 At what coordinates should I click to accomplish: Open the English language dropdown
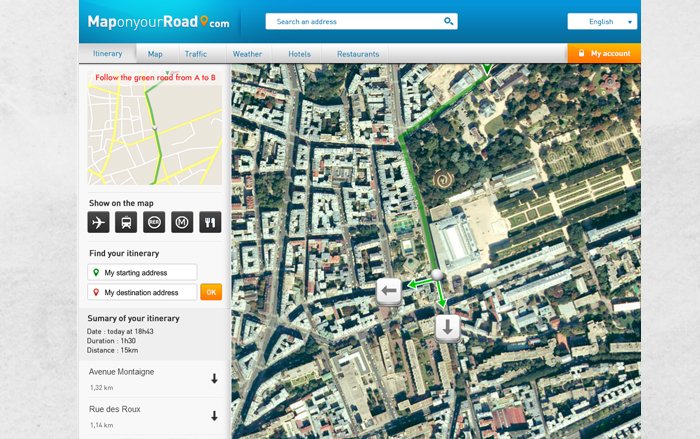[601, 21]
